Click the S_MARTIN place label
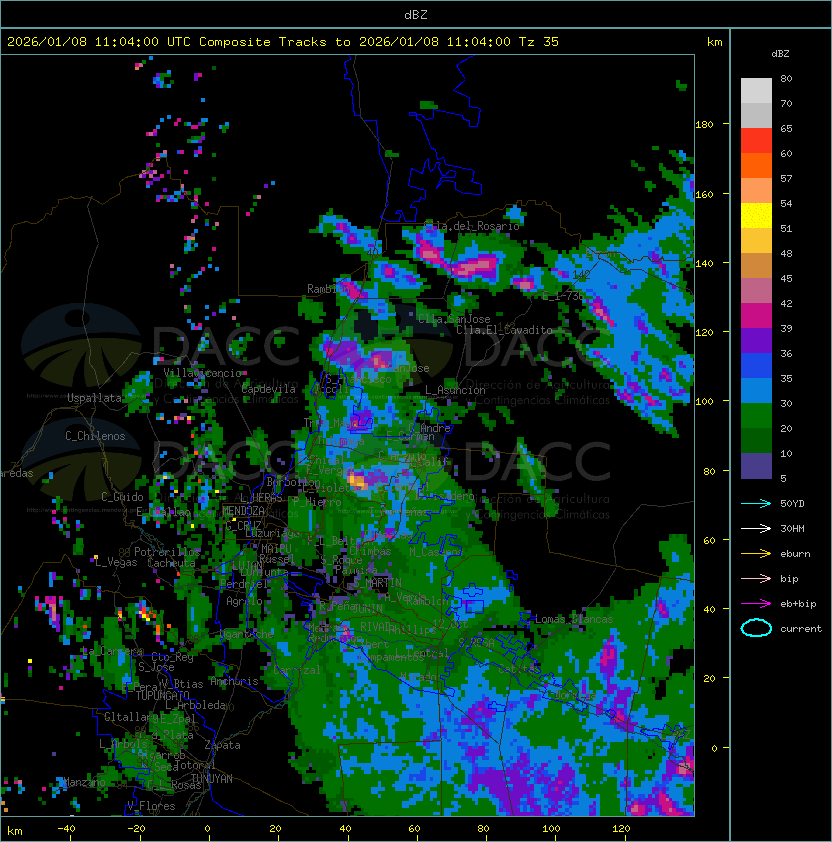The width and height of the screenshot is (832, 842). (378, 582)
